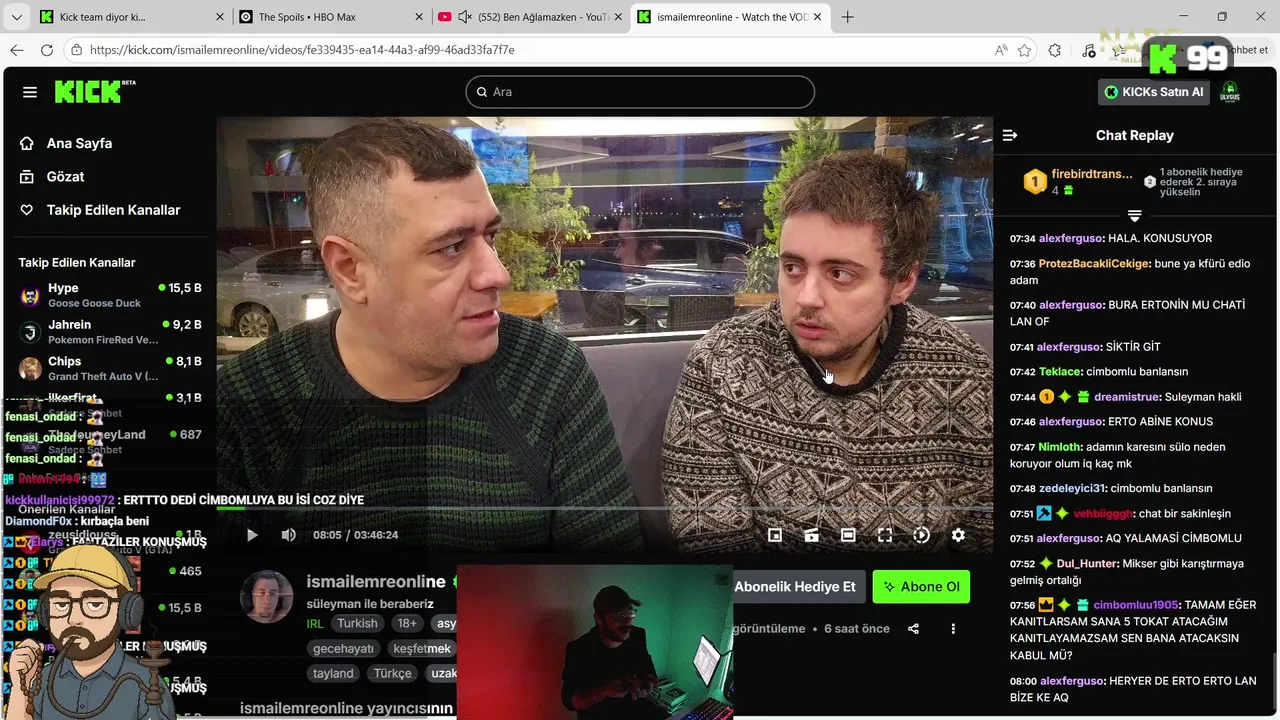The width and height of the screenshot is (1280, 720).
Task: Open media control icon in toolbar
Action: tap(1089, 50)
